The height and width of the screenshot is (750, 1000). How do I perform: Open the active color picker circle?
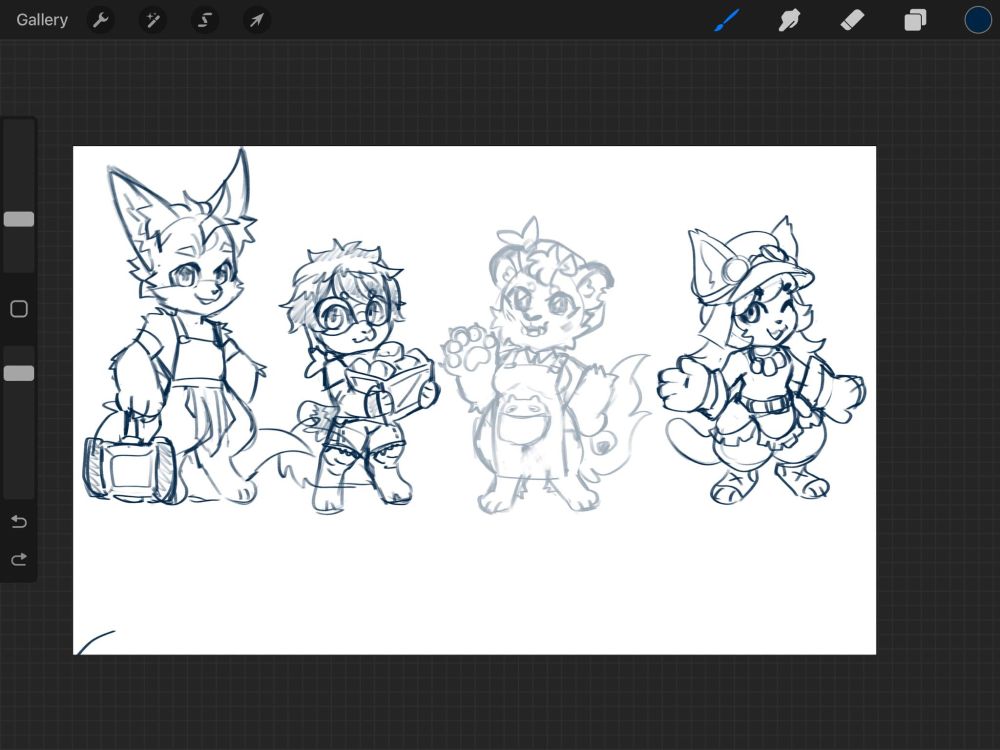pyautogui.click(x=978, y=20)
